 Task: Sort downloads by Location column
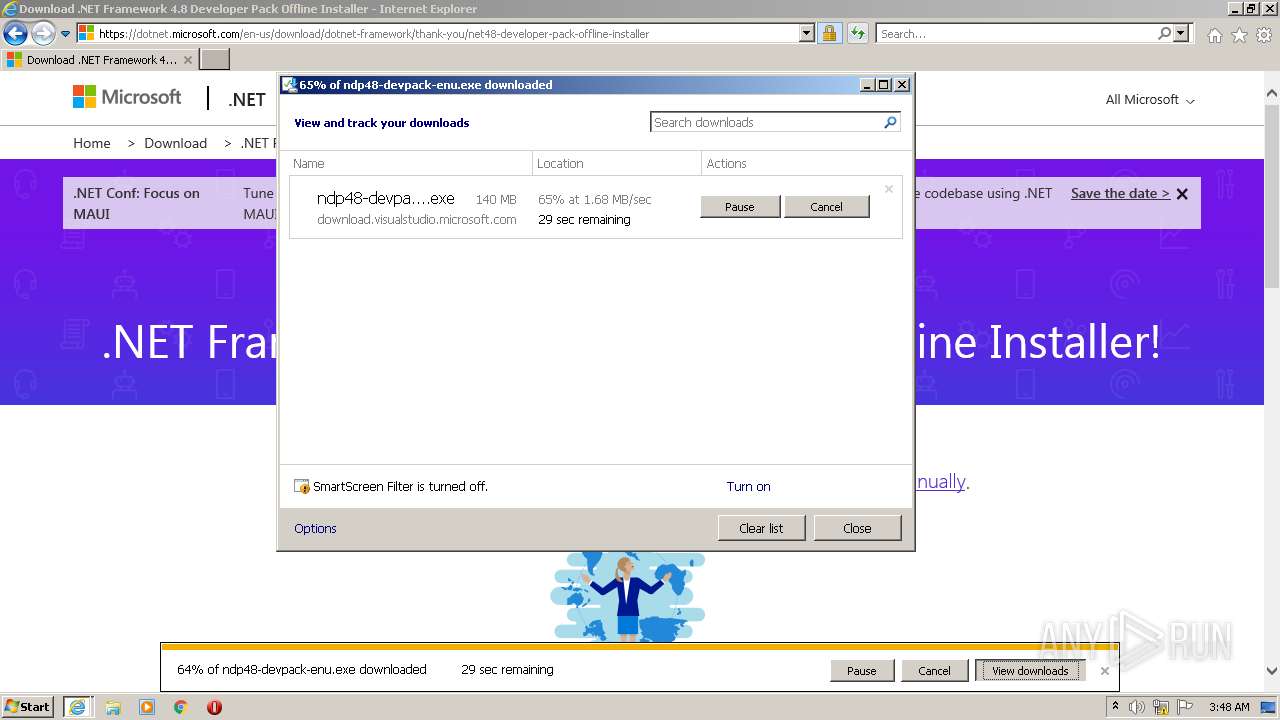point(617,163)
